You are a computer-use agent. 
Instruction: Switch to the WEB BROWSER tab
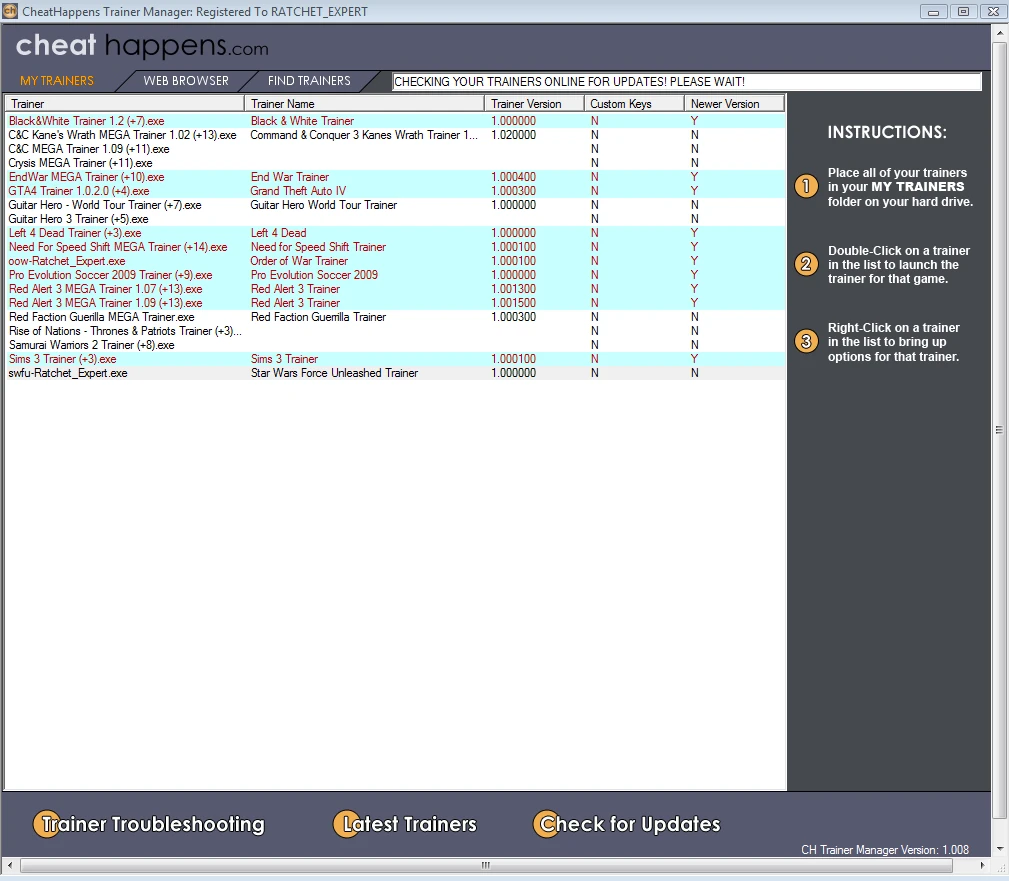coord(186,81)
